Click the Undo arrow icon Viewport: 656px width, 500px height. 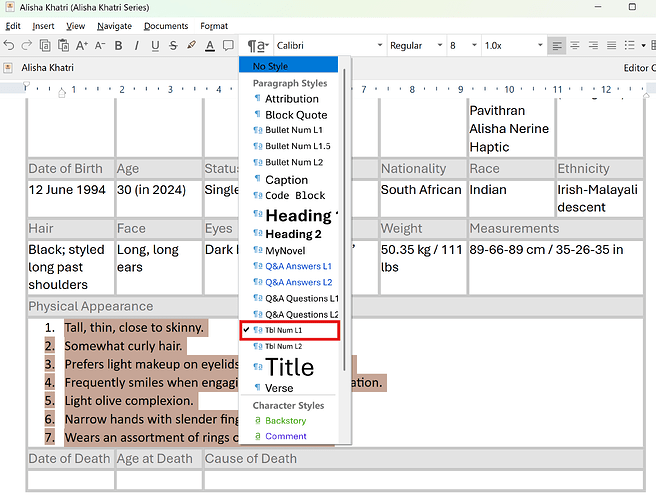coord(9,45)
